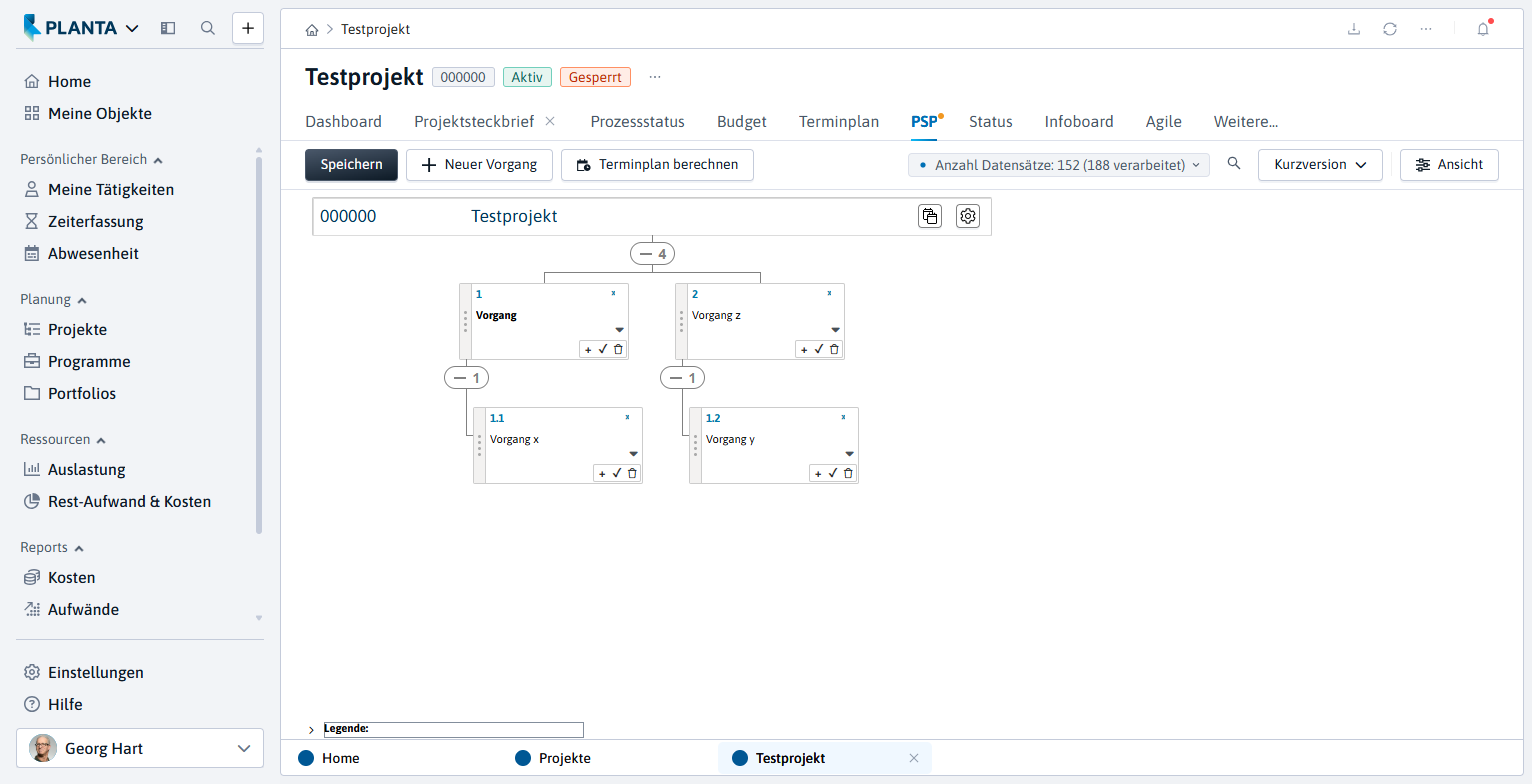Screen dimensions: 1532x784
Task: Open the sidebar search magnifier
Action: pyautogui.click(x=208, y=28)
